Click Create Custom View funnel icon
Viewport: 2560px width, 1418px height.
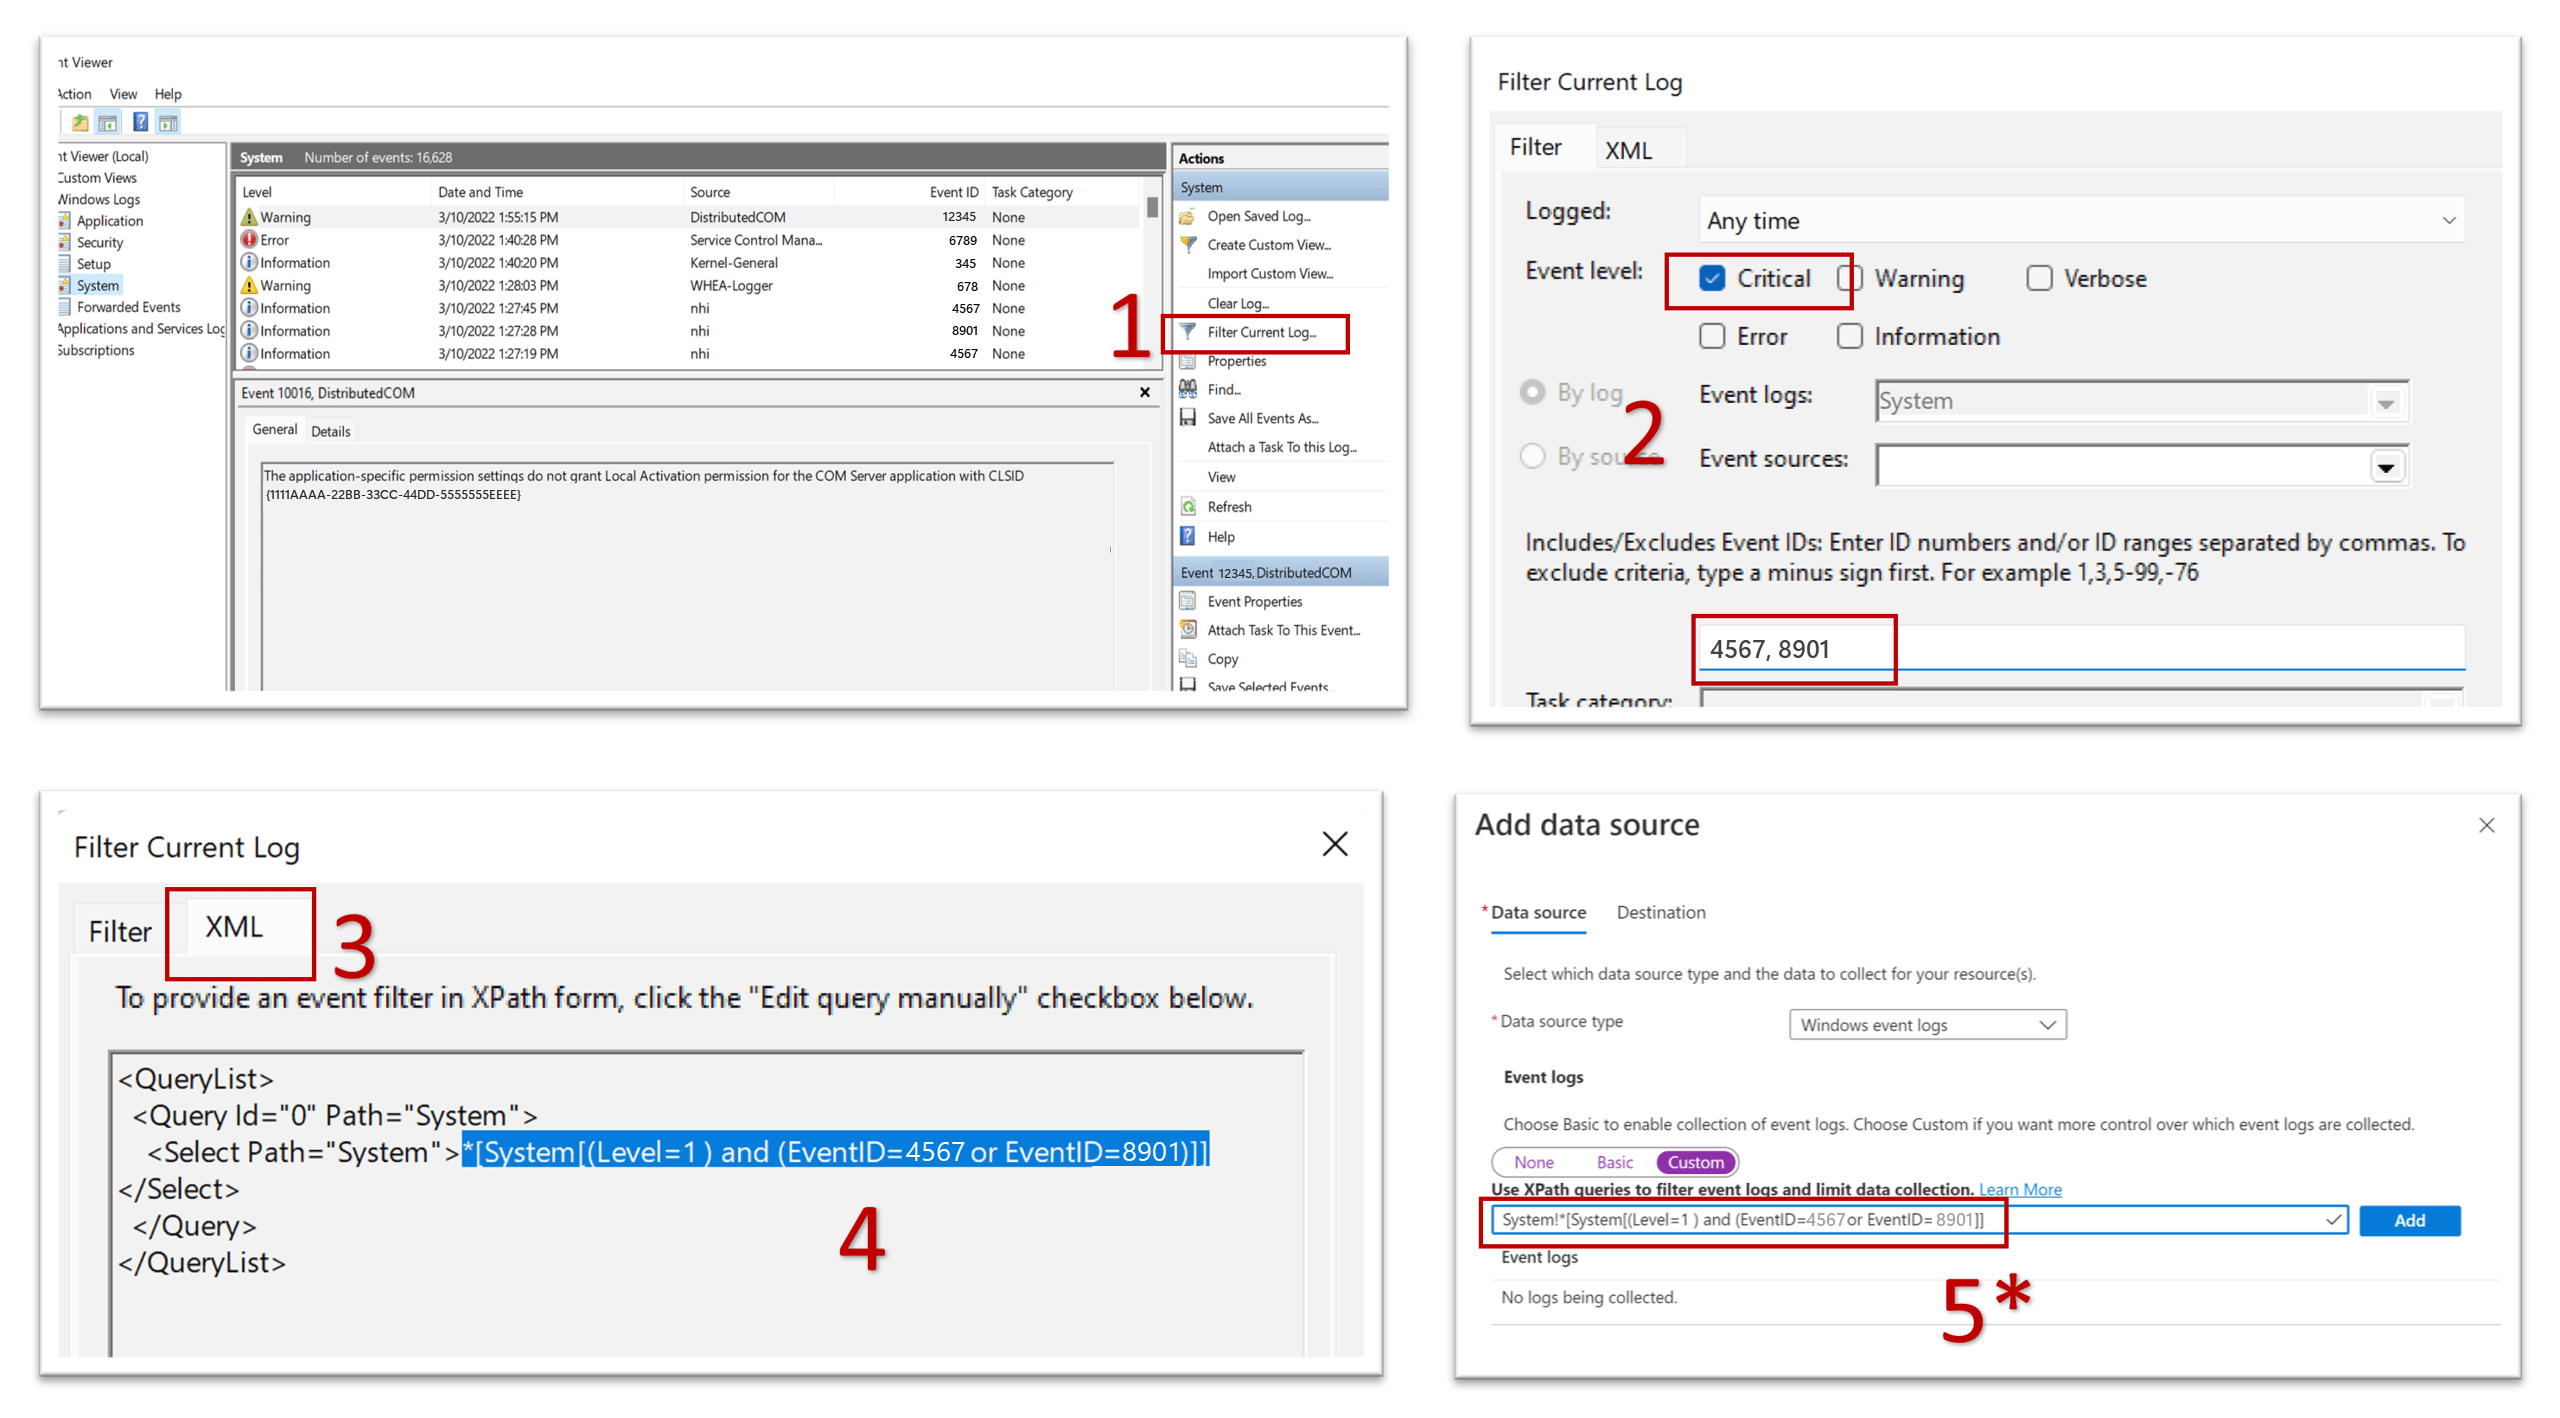point(1188,245)
